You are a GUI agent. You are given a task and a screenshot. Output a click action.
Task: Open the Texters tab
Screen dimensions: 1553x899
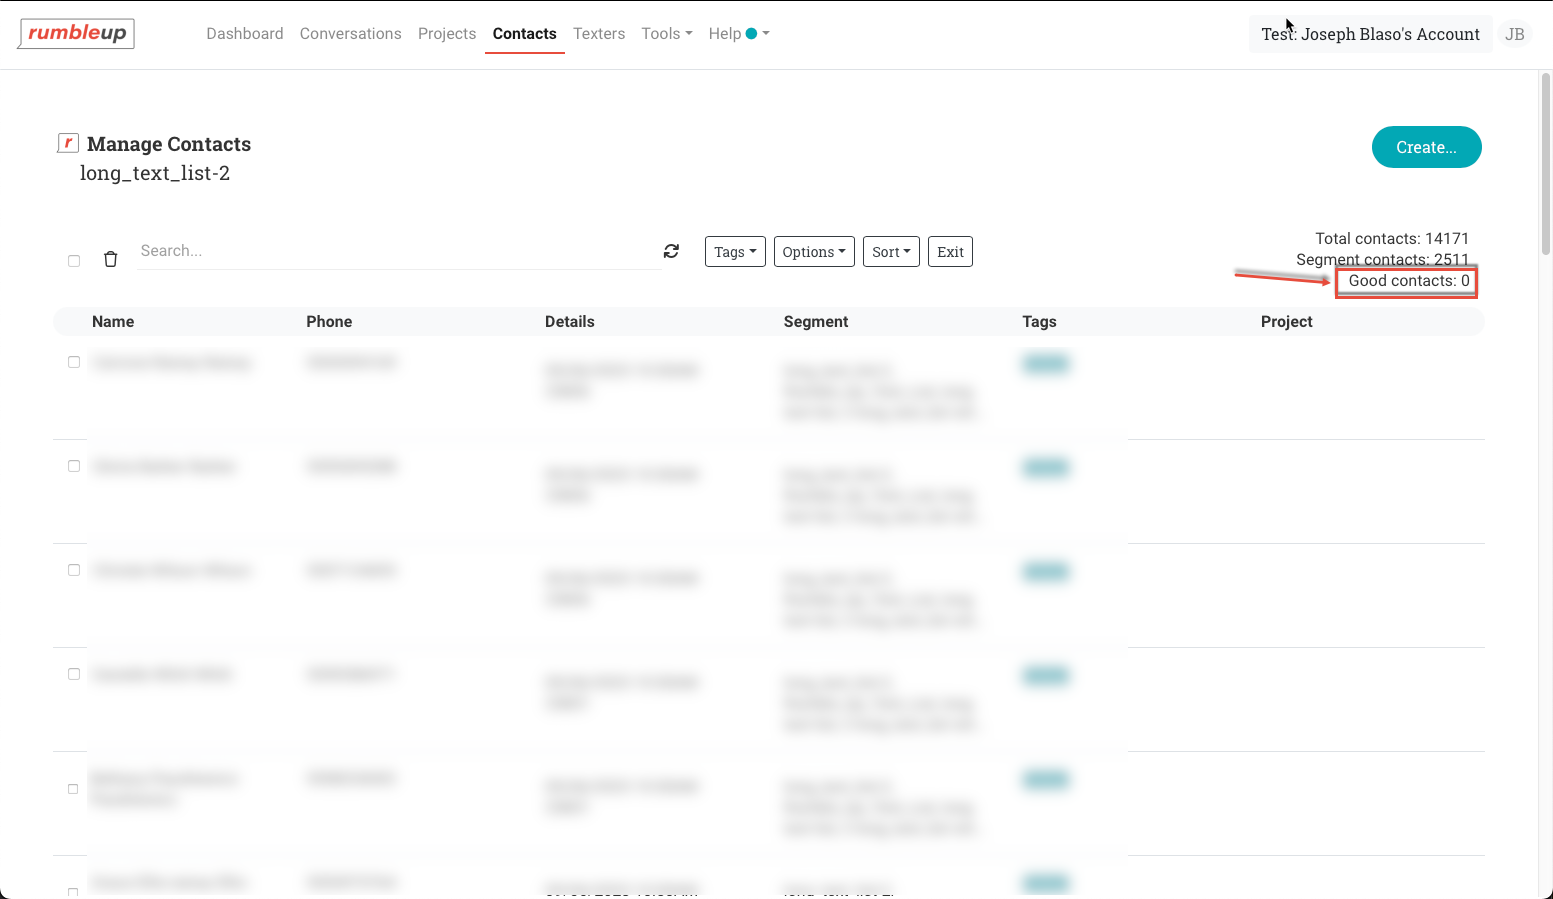pos(599,34)
